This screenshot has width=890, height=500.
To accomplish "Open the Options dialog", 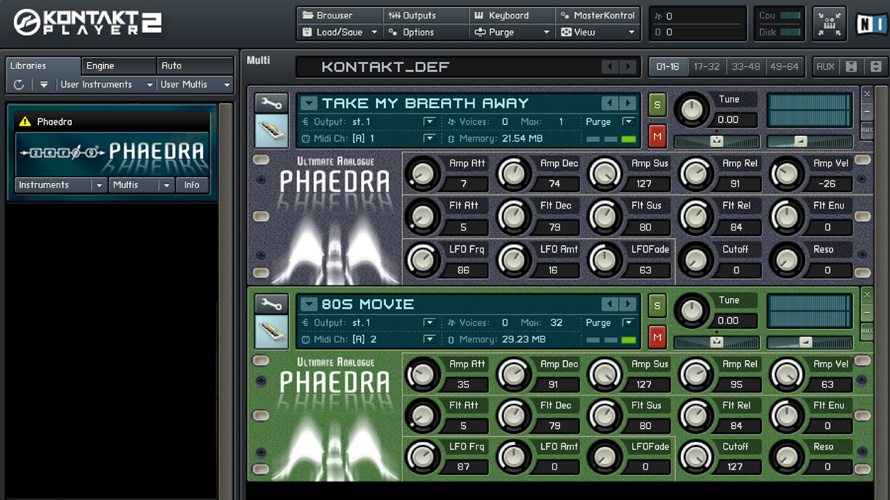I will (426, 32).
